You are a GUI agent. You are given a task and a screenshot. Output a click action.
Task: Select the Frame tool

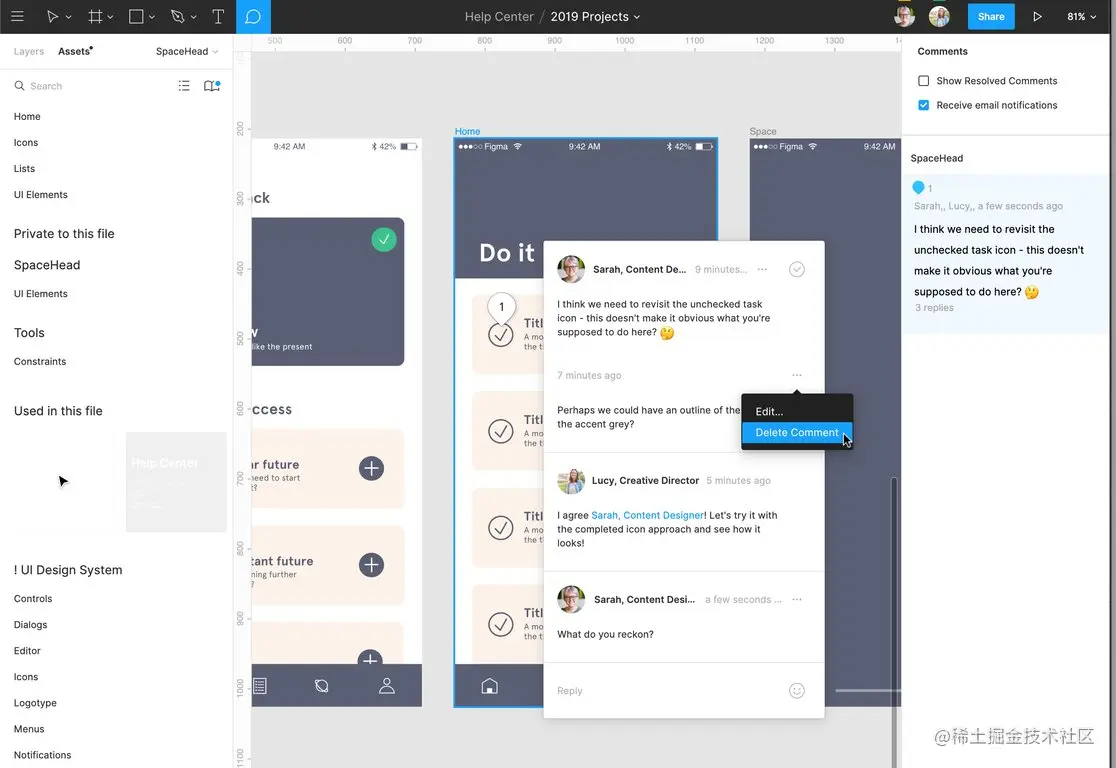pyautogui.click(x=95, y=16)
